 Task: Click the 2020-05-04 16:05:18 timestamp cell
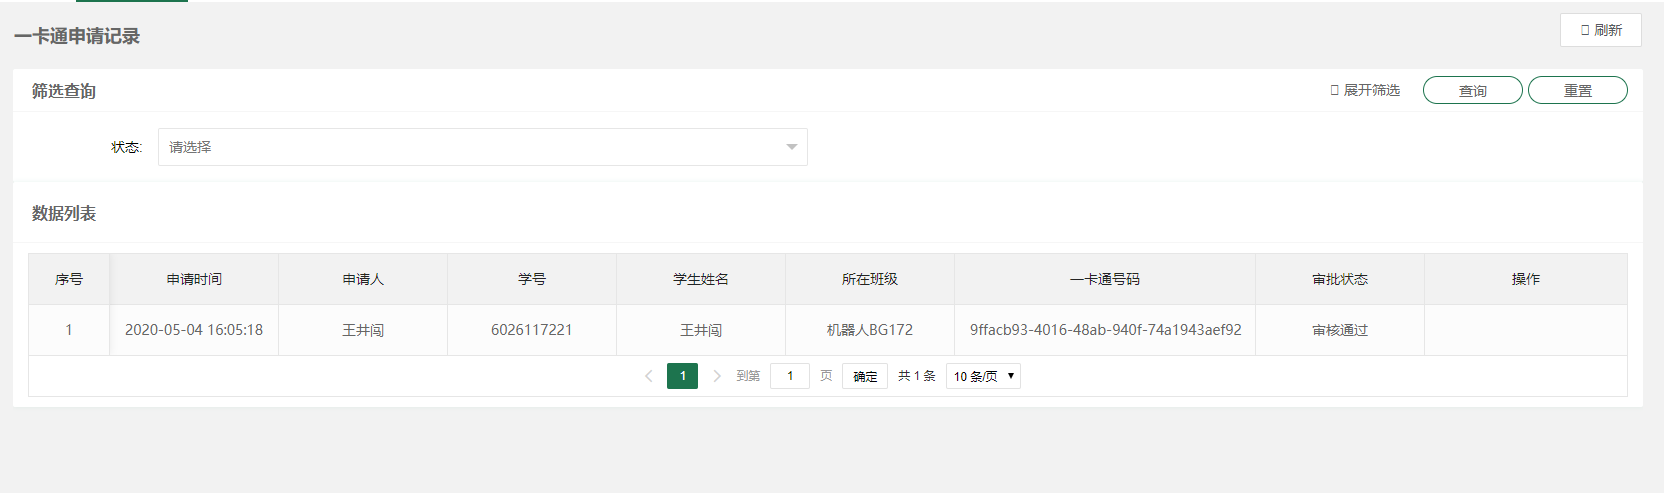tap(194, 330)
